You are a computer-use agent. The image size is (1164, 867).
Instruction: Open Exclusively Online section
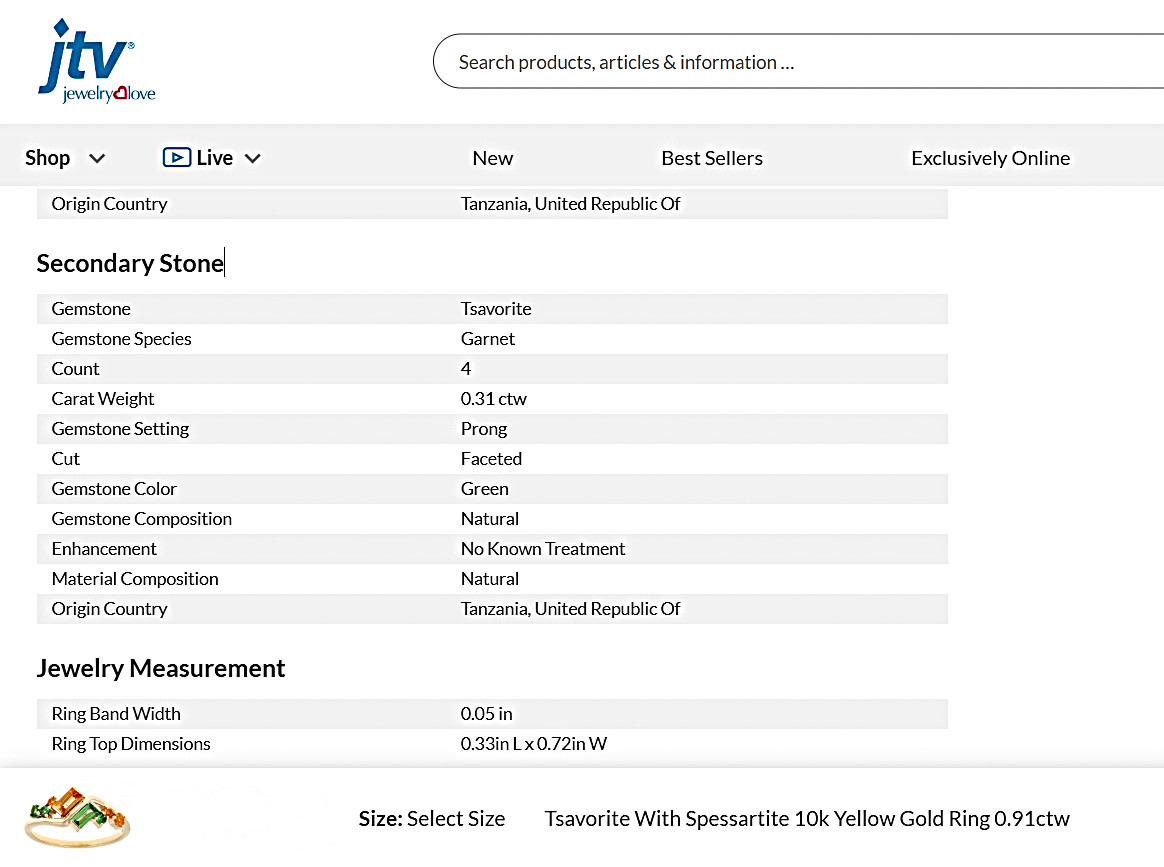[990, 158]
